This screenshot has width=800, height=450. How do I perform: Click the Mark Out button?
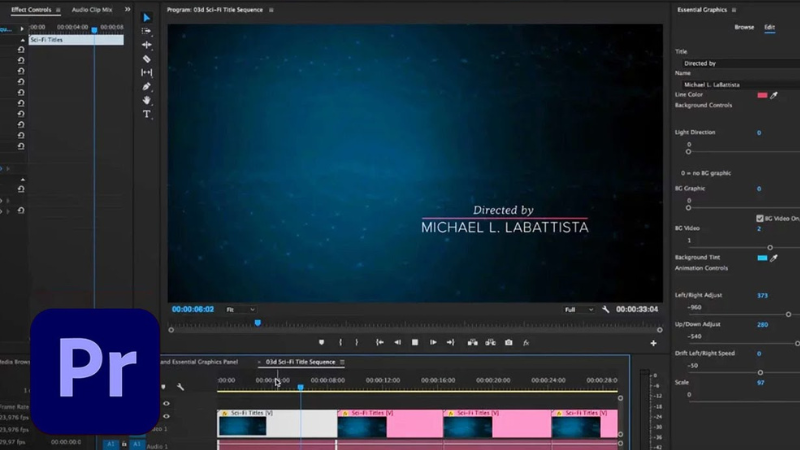click(357, 342)
